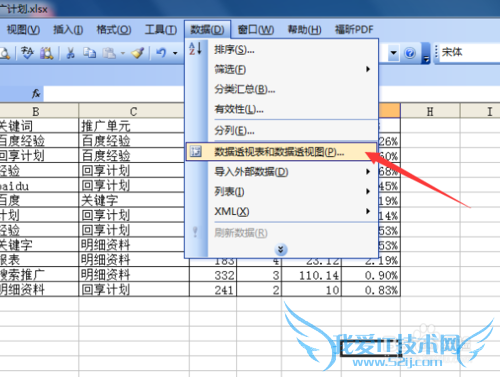Click the fx insert function icon
Screen dimensions: 500x377
click(36, 94)
